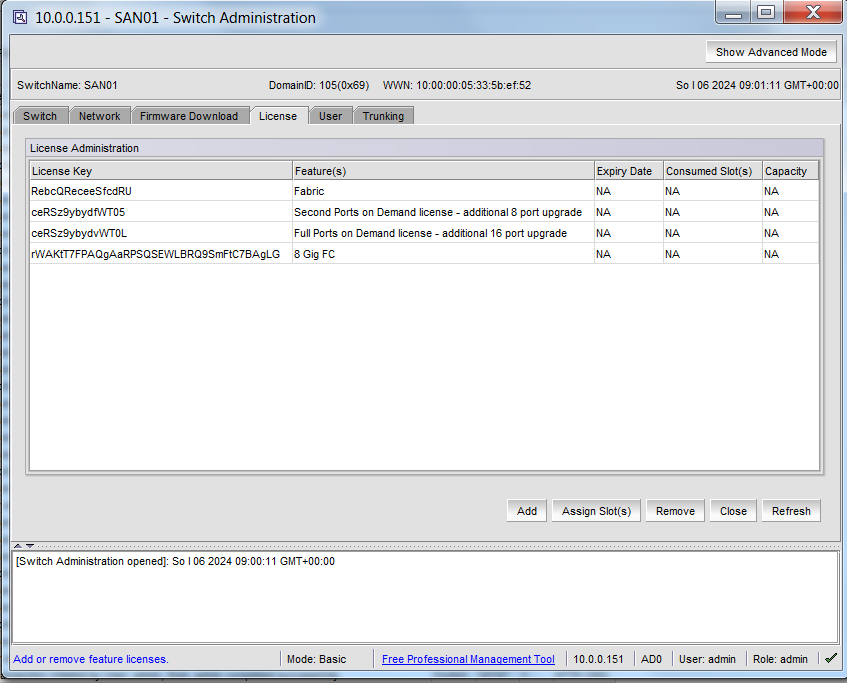
Task: Go to the User tab
Action: pyautogui.click(x=330, y=116)
